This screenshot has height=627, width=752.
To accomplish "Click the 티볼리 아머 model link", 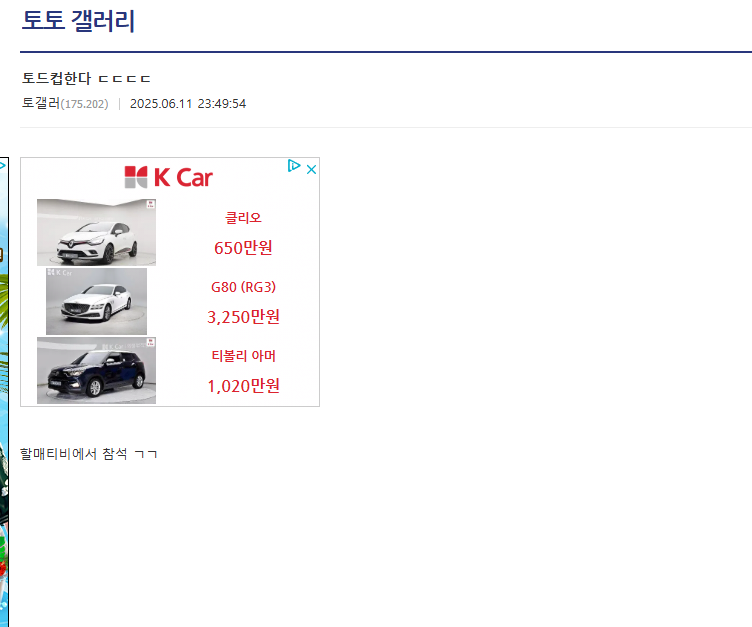I will tap(243, 356).
